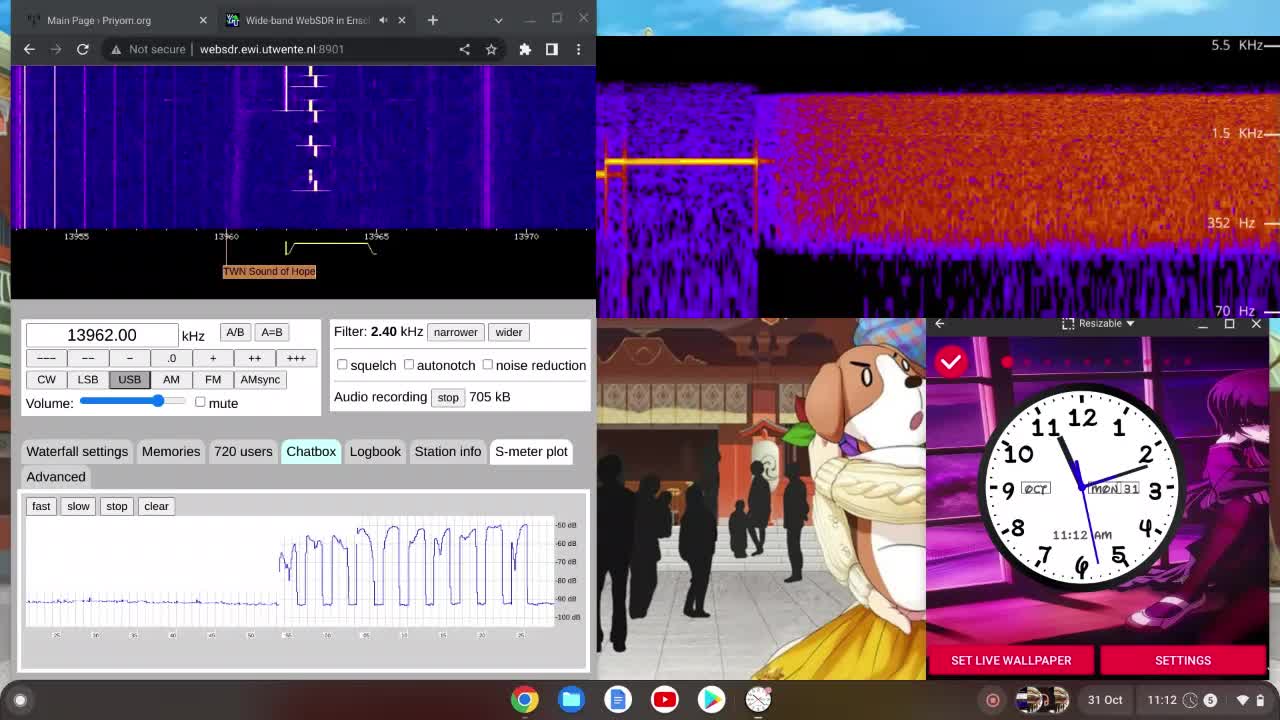Screen dimensions: 1280x720
Task: Tune up with the triple plus button
Action: coord(296,358)
